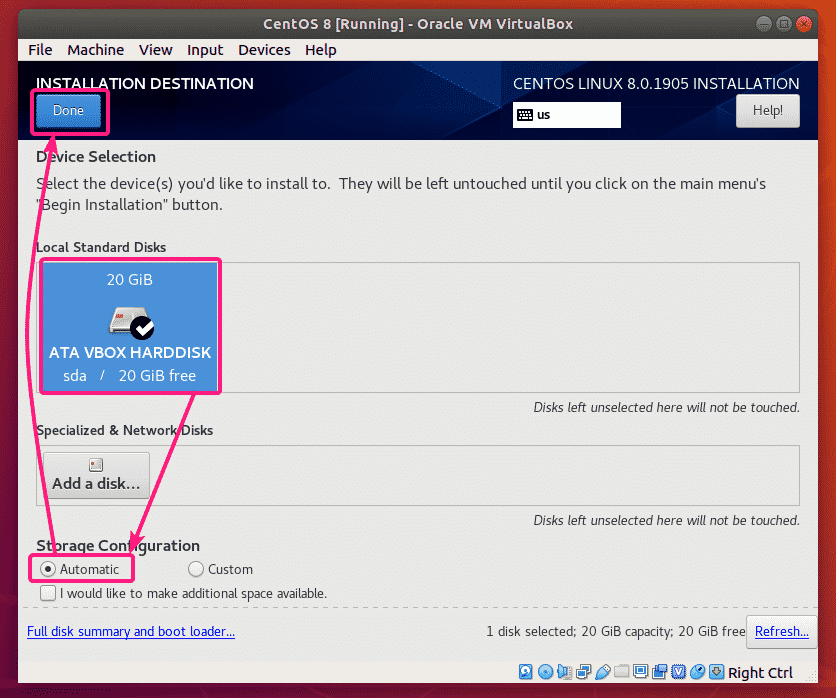836x698 pixels.
Task: Click the Storage Configuration heading
Action: coord(118,545)
